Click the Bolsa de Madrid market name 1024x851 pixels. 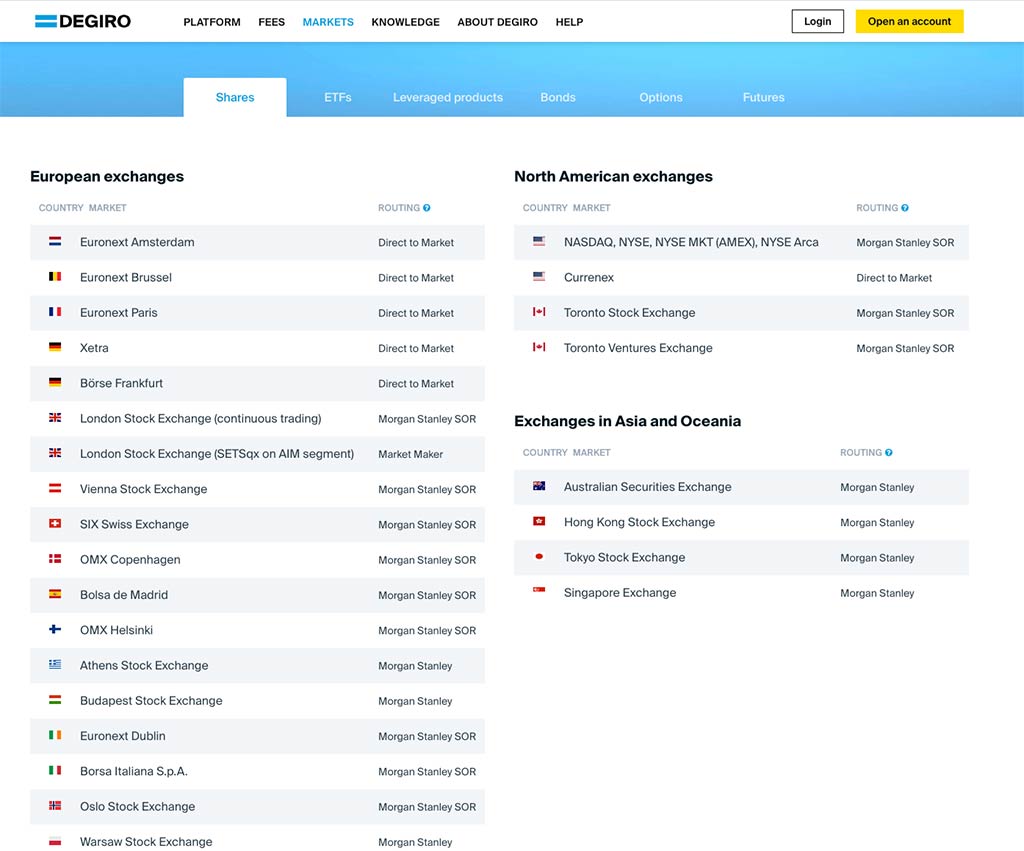coord(124,595)
